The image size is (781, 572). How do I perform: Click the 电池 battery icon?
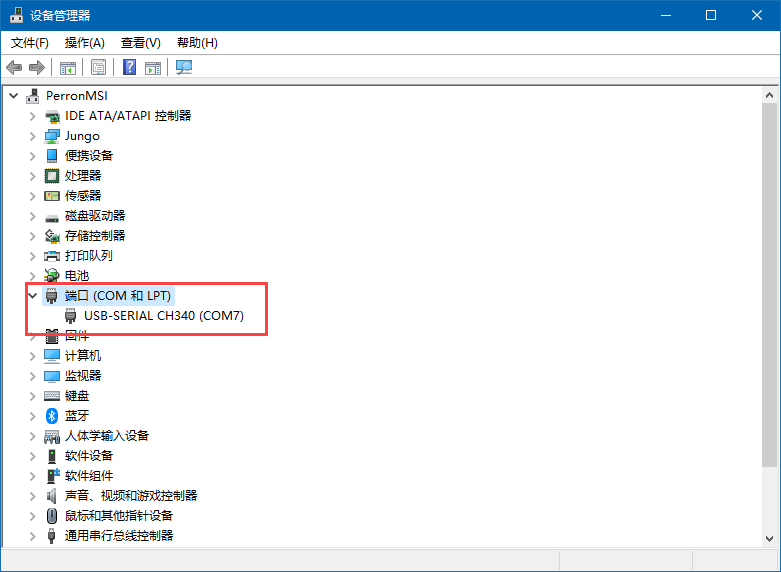(x=52, y=276)
